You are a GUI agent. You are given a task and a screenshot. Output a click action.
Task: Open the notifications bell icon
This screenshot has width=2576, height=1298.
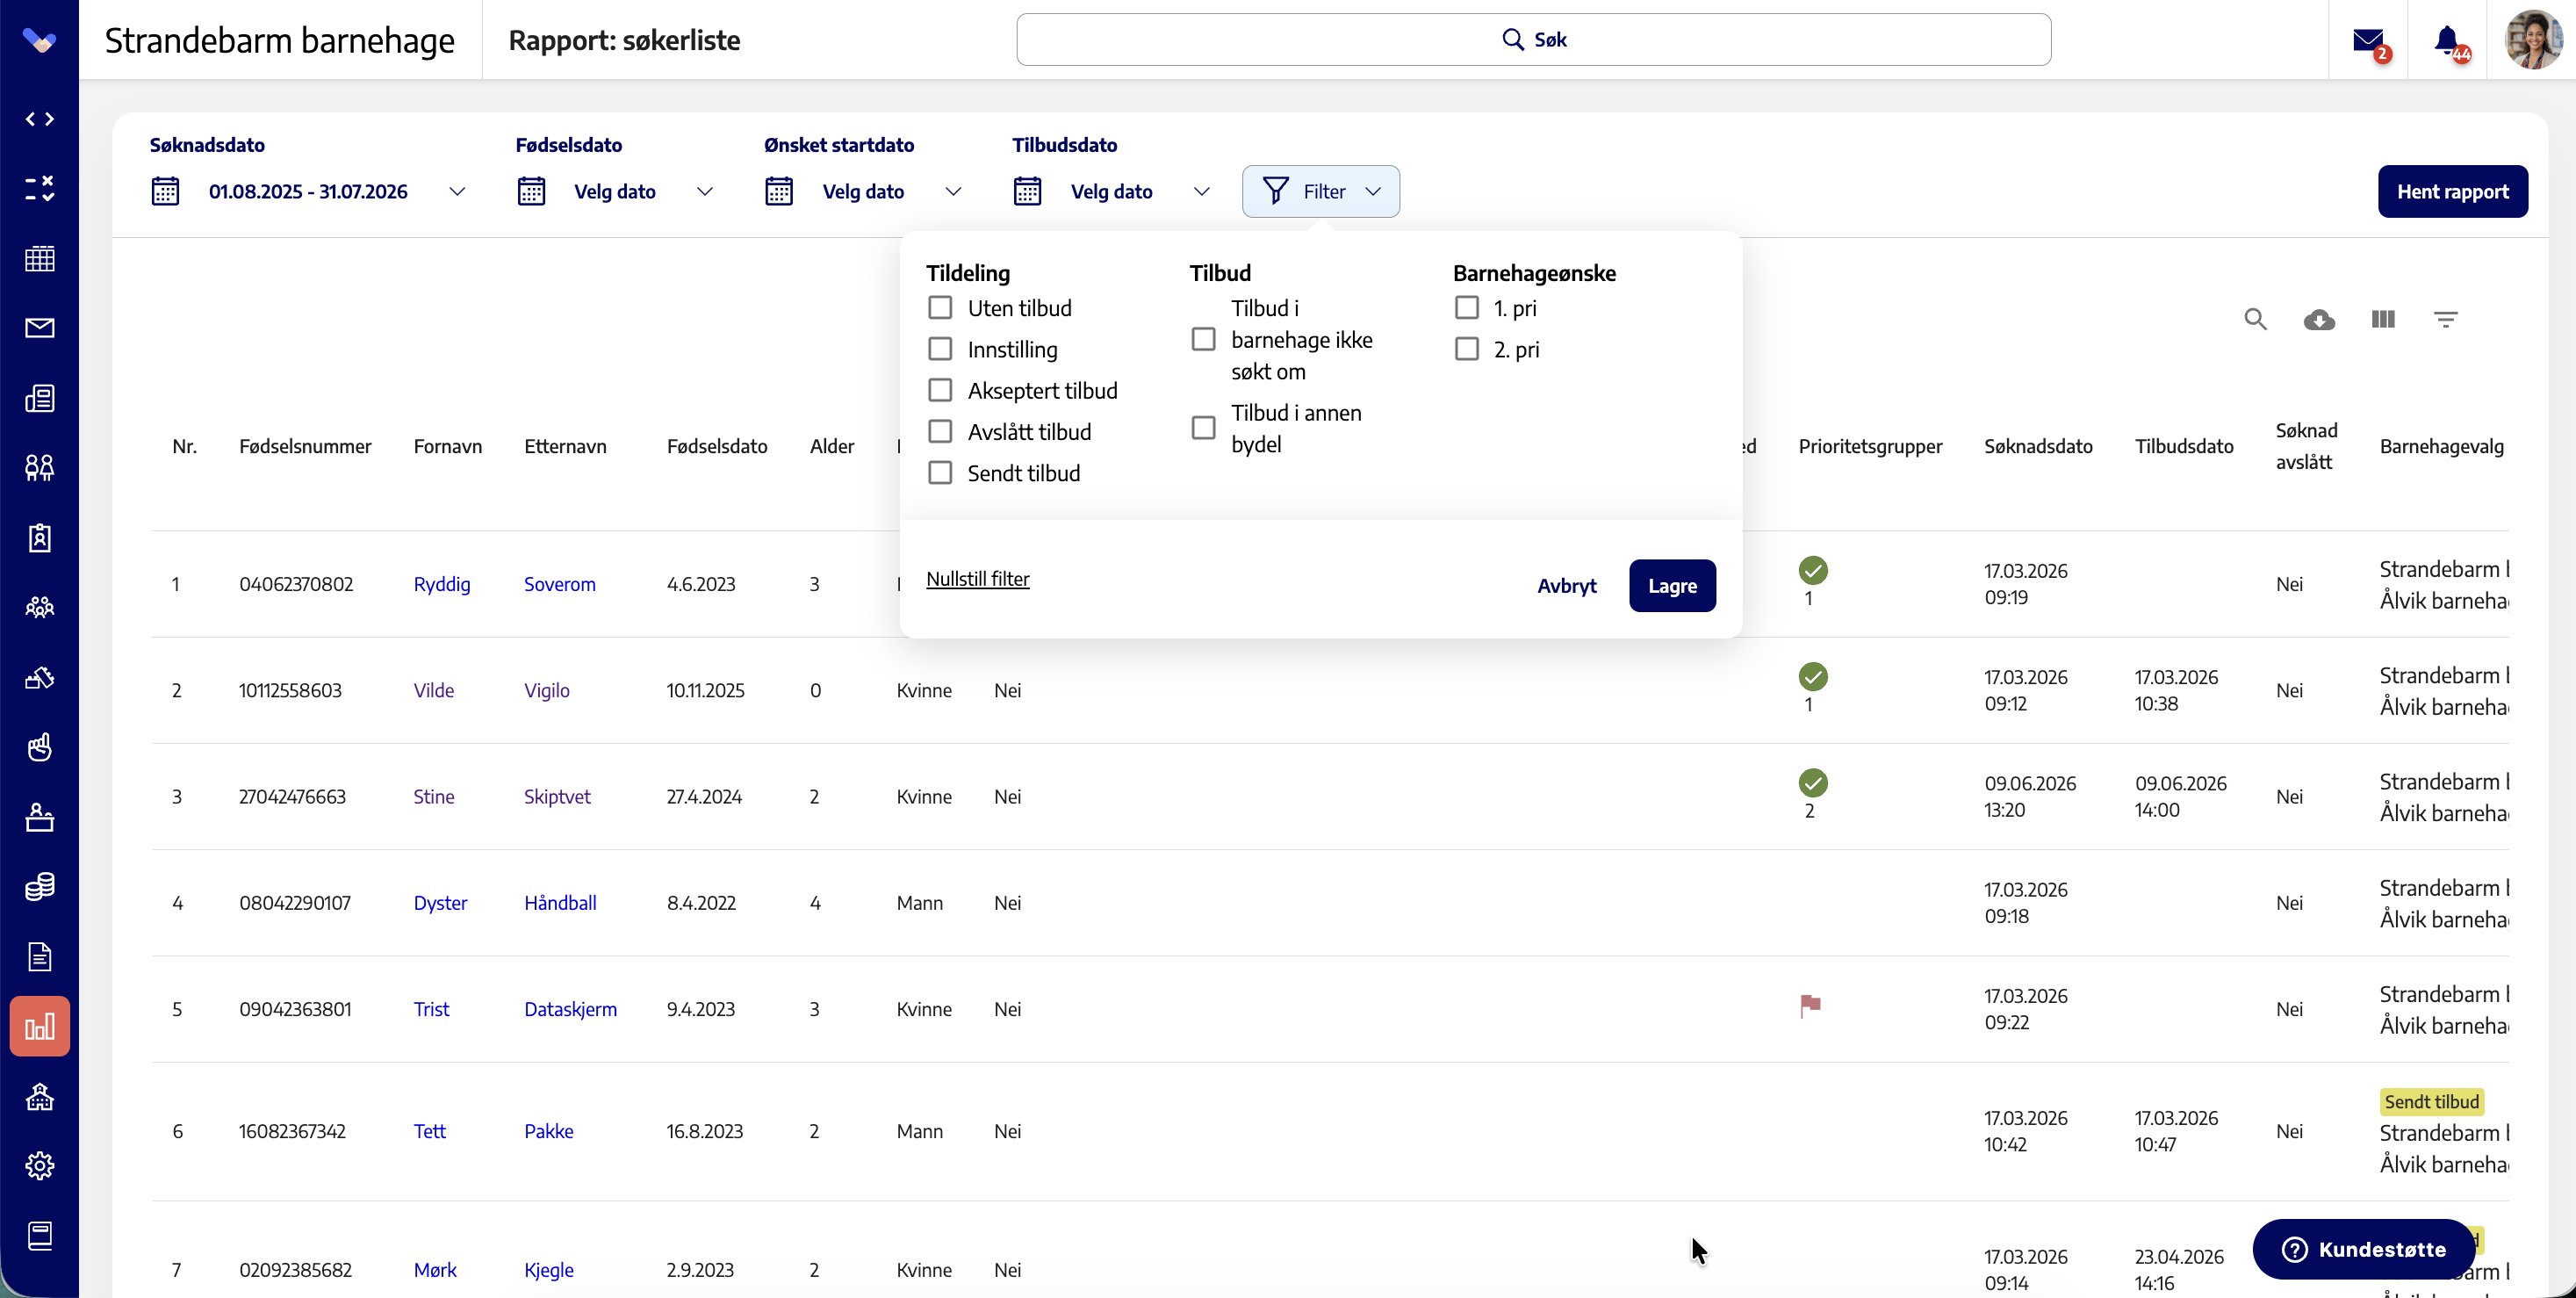(x=2448, y=41)
